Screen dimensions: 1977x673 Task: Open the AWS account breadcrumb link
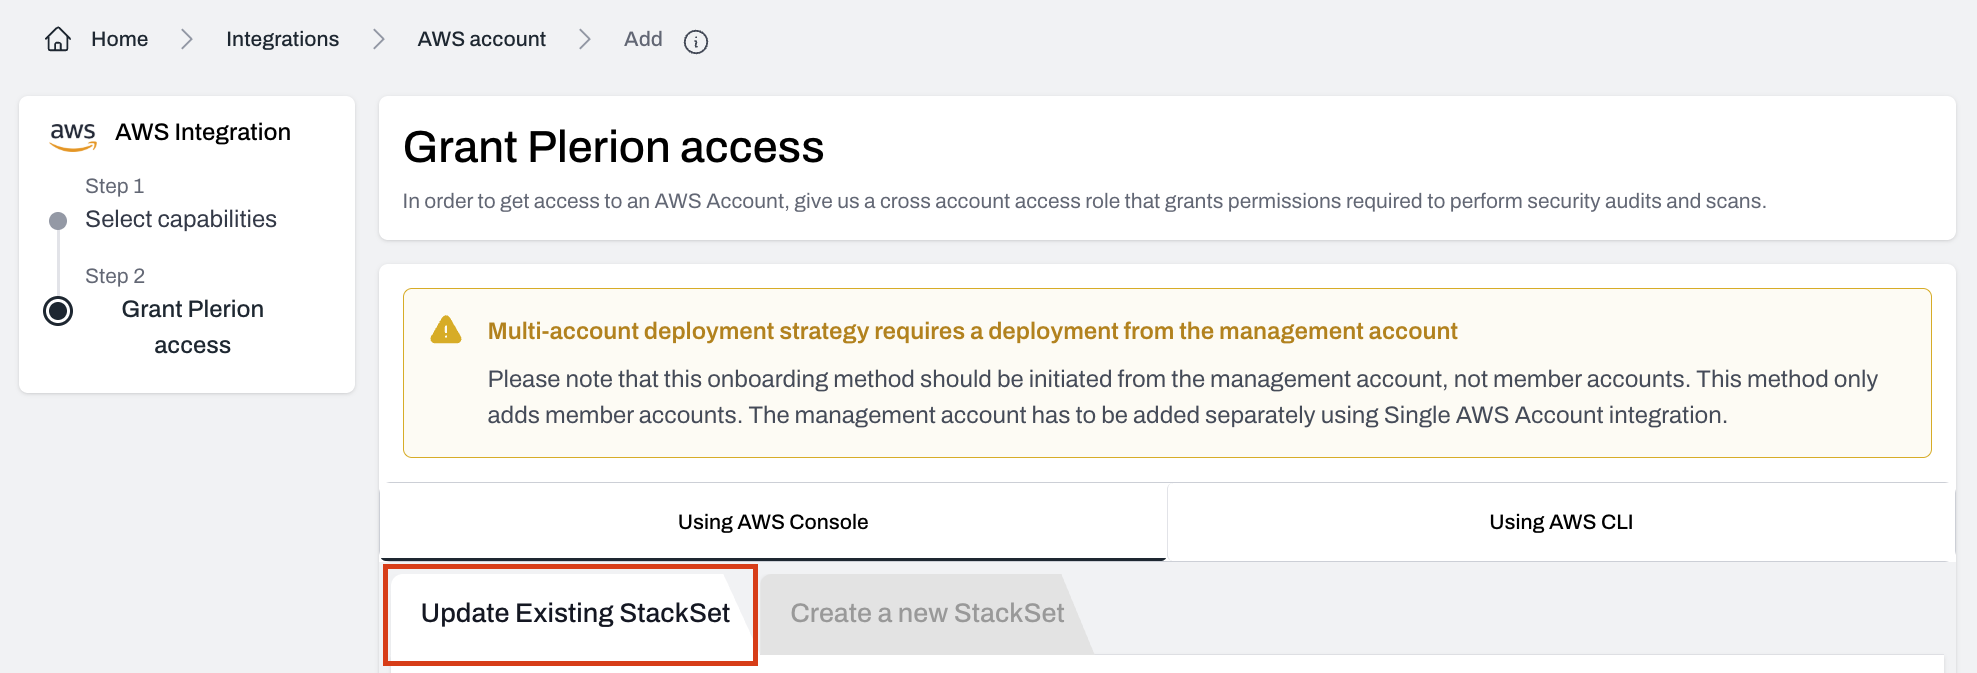(x=481, y=39)
